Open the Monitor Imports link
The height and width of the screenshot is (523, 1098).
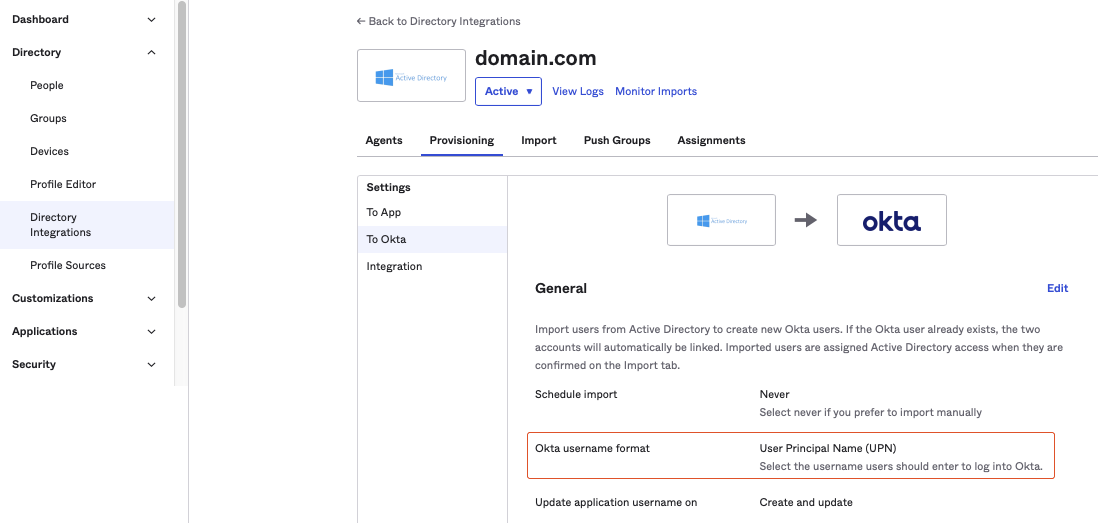click(656, 91)
